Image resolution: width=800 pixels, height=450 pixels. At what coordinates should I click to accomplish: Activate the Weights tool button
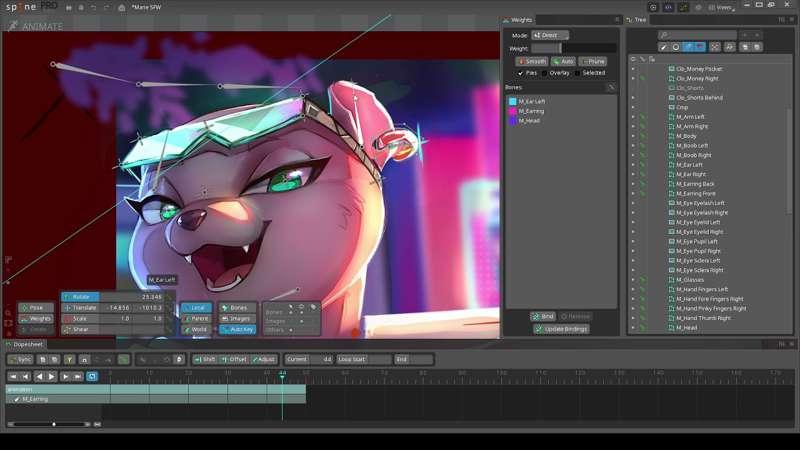[36, 318]
